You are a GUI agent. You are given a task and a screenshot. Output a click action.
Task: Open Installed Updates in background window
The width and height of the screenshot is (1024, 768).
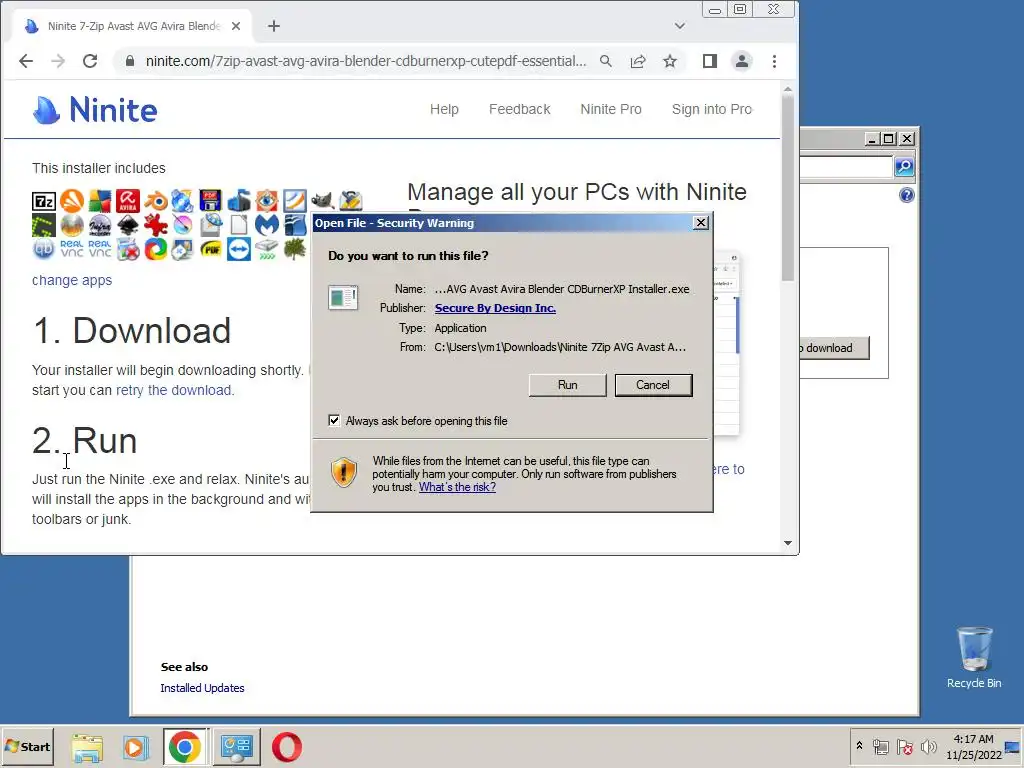(x=202, y=688)
